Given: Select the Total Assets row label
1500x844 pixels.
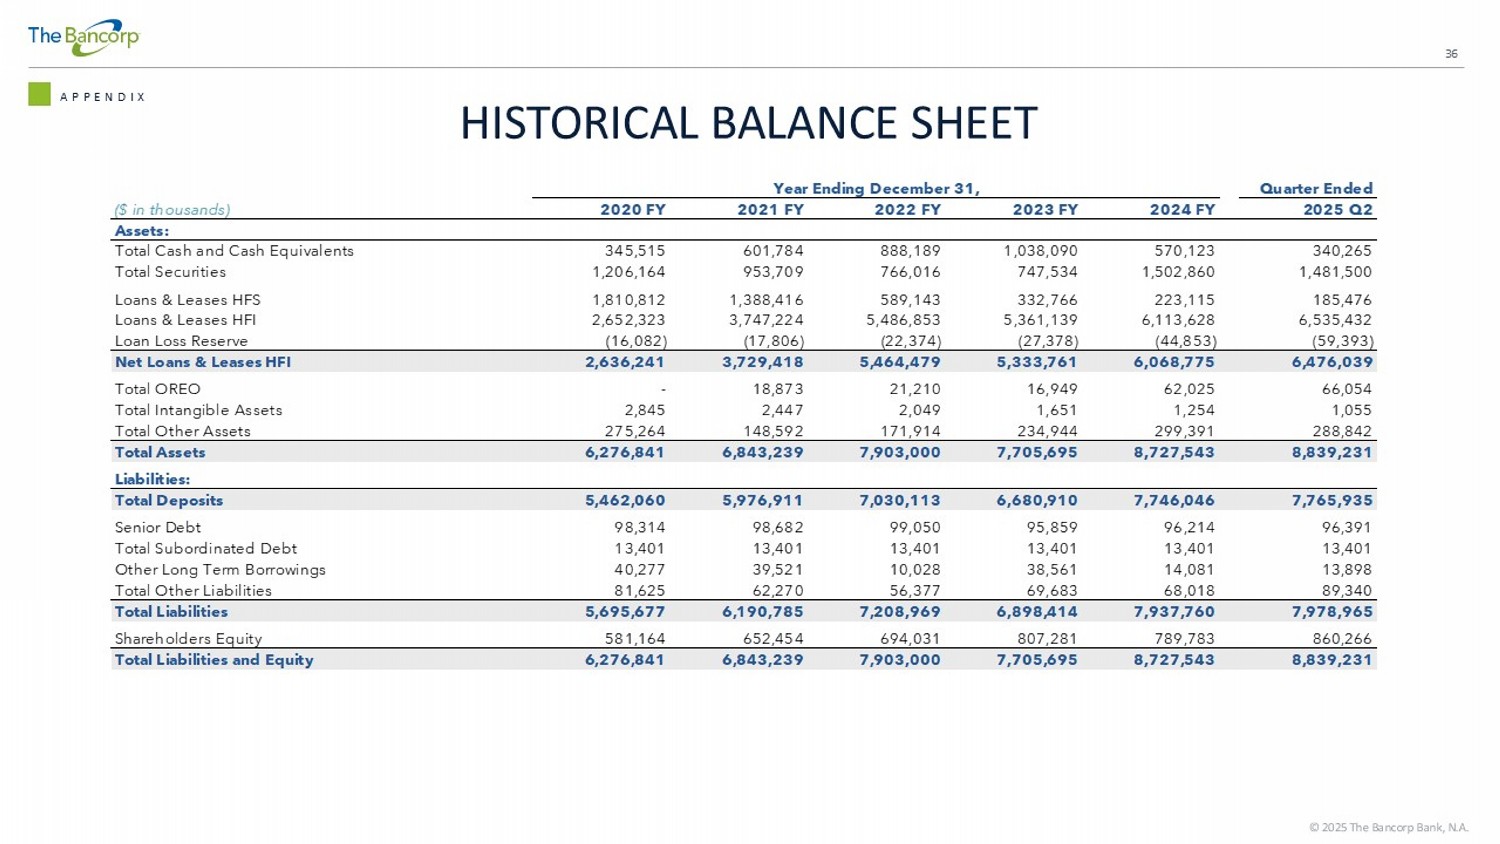Looking at the screenshot, I should 160,452.
